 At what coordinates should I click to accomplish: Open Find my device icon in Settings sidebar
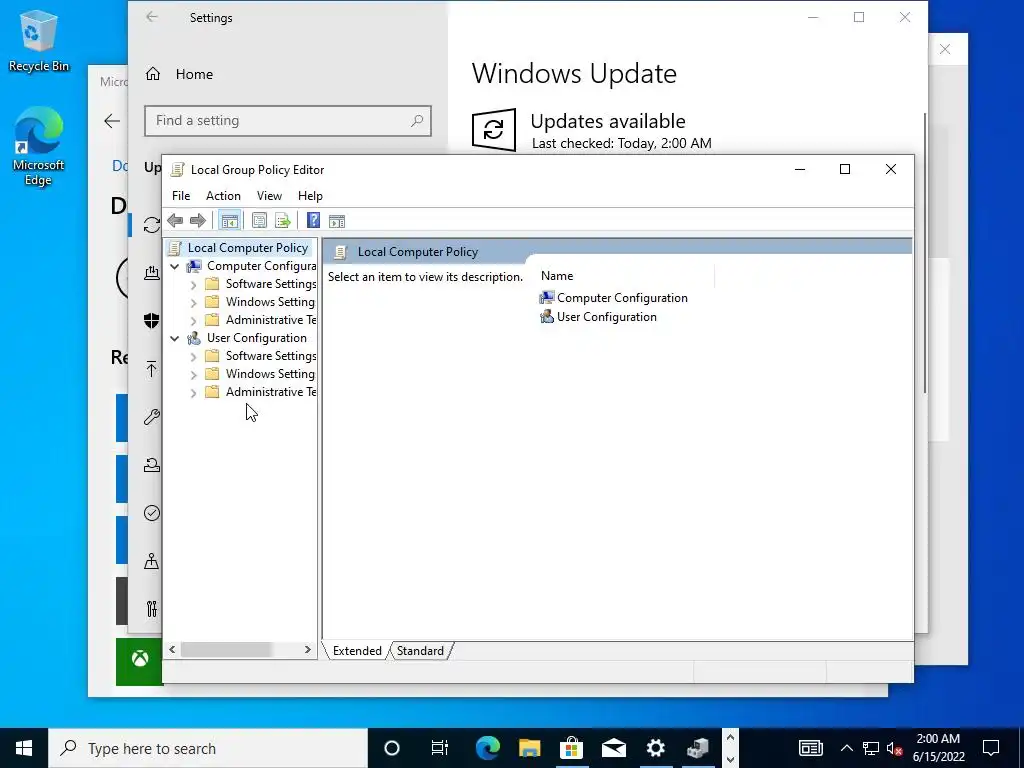[x=152, y=561]
